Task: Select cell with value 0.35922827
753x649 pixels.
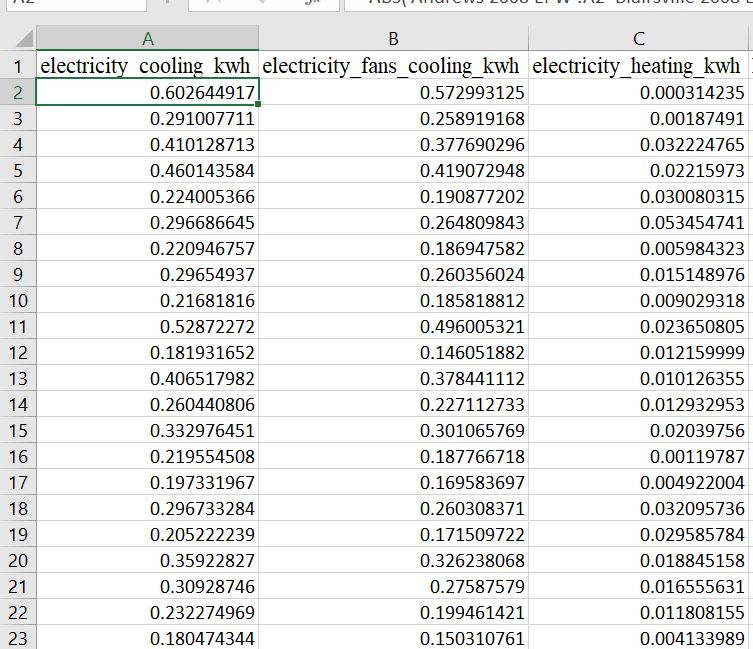Action: (147, 561)
